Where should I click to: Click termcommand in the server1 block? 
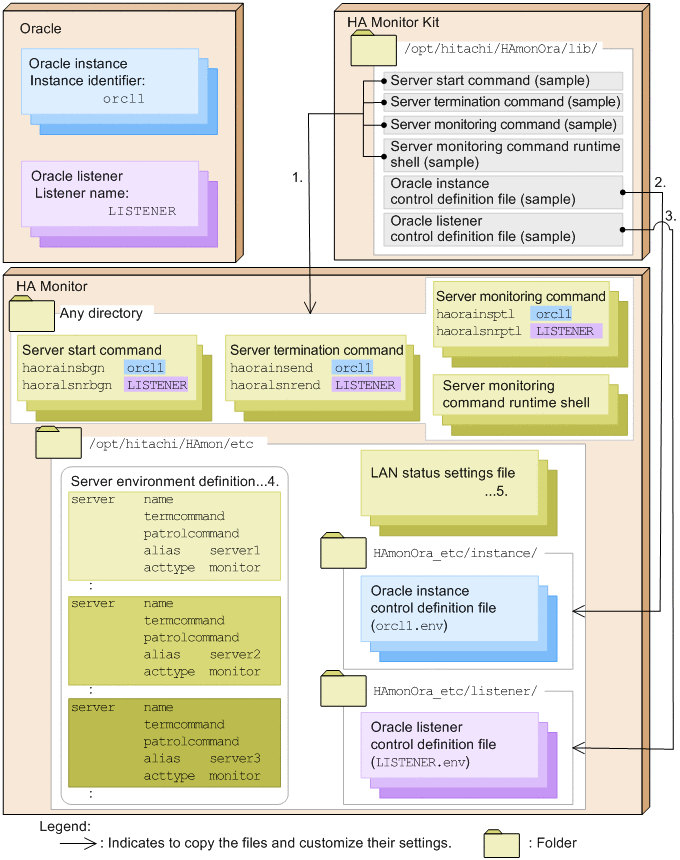(x=184, y=516)
